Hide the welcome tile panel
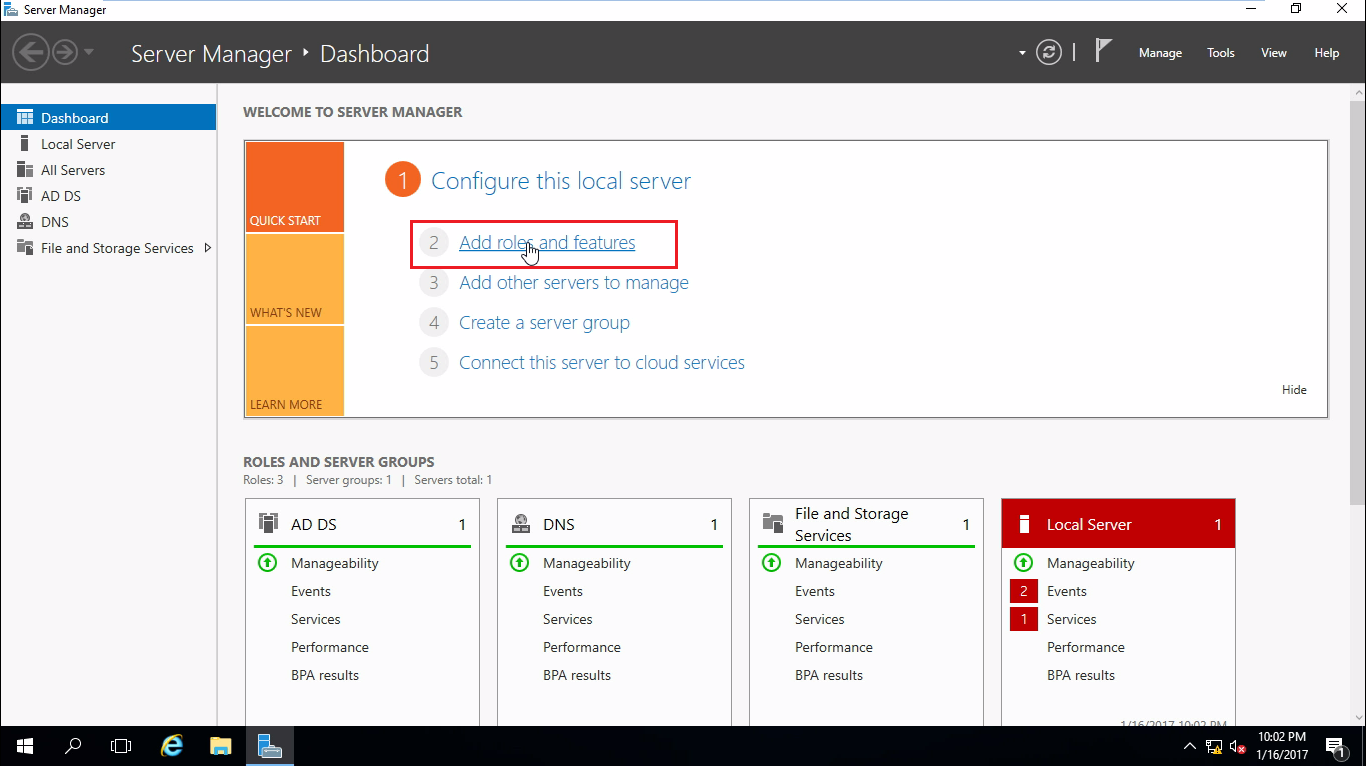This screenshot has width=1366, height=766. pos(1294,390)
